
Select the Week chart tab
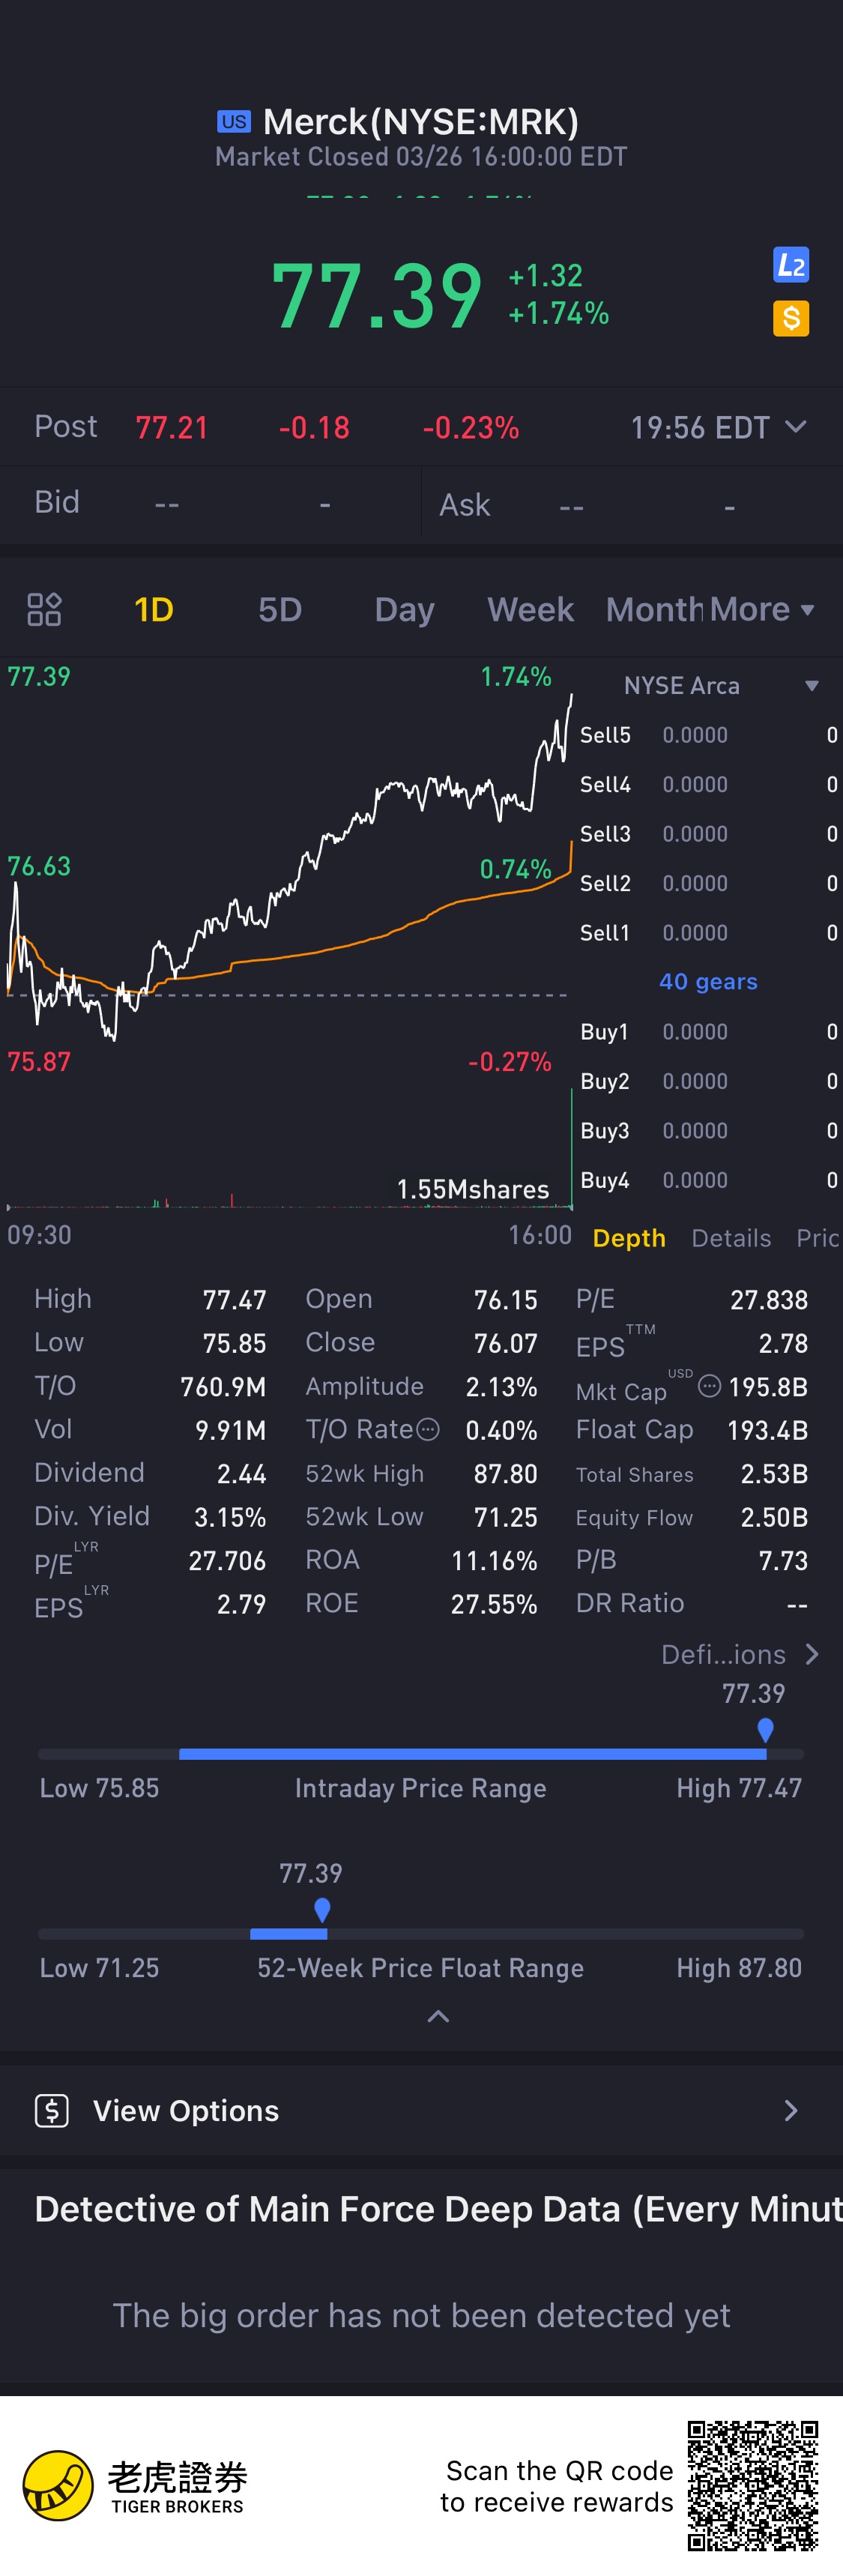coord(530,609)
